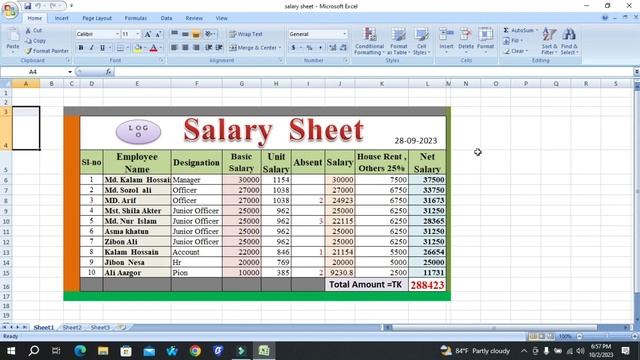Image resolution: width=640 pixels, height=360 pixels.
Task: Open Google Chrome from taskbar
Action: click(x=195, y=351)
